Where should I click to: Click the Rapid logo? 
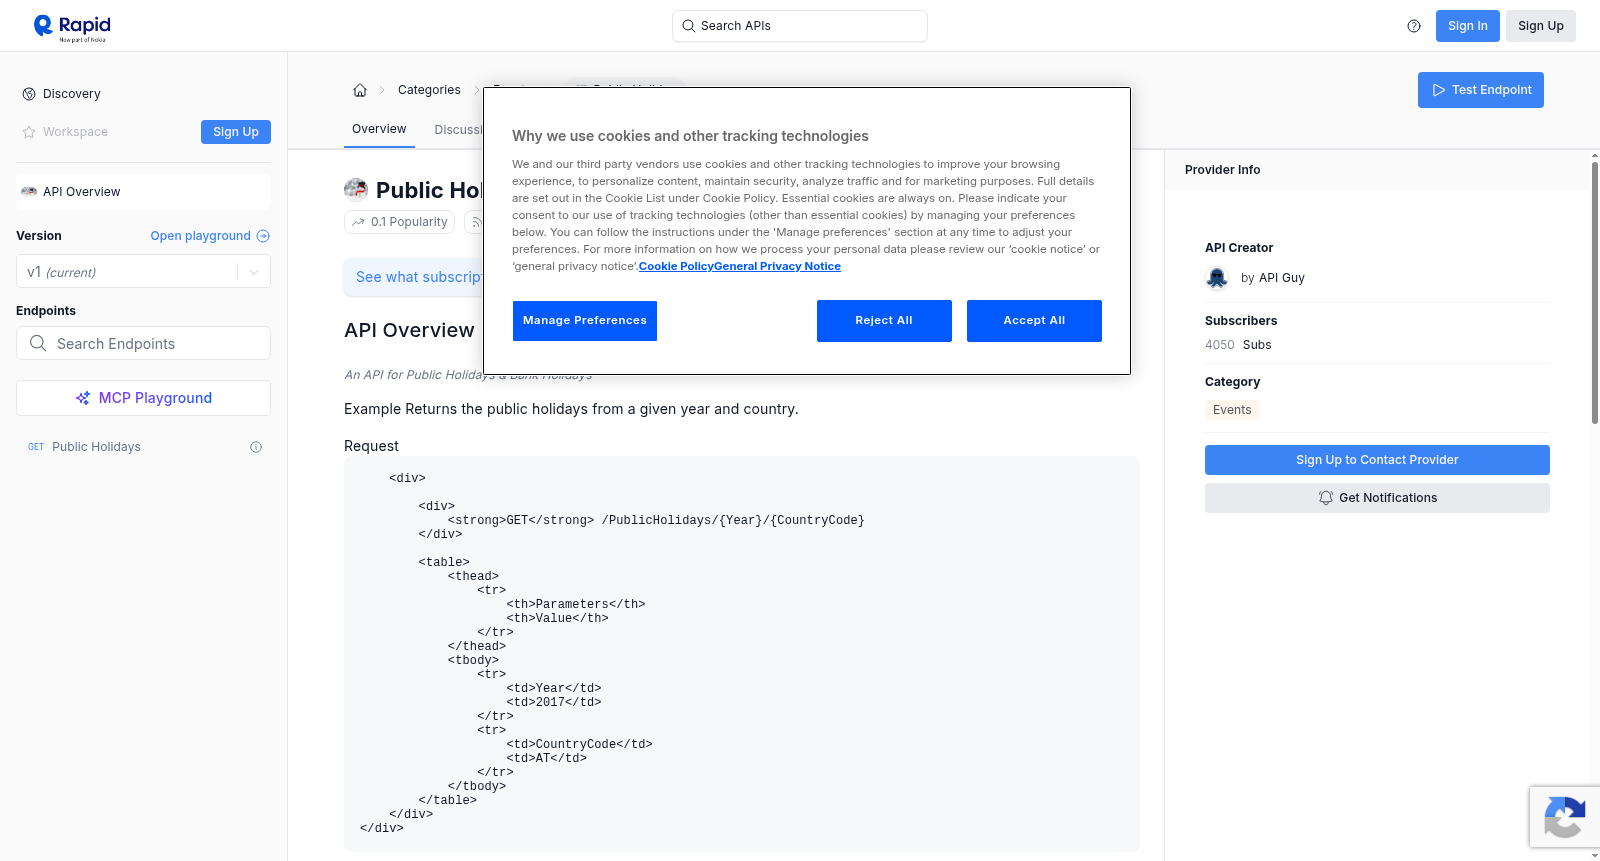(72, 27)
